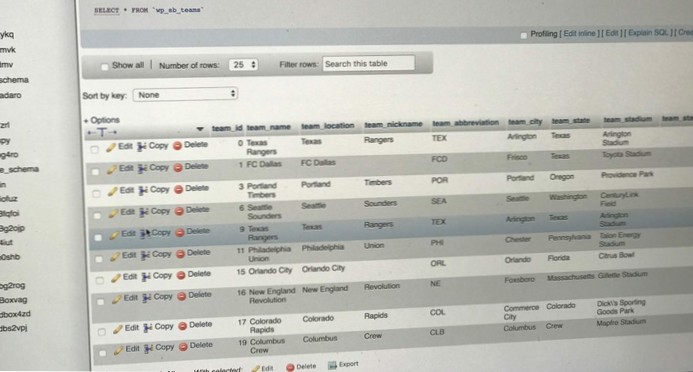Click in the Search this table field
The height and width of the screenshot is (372, 693).
pos(369,63)
